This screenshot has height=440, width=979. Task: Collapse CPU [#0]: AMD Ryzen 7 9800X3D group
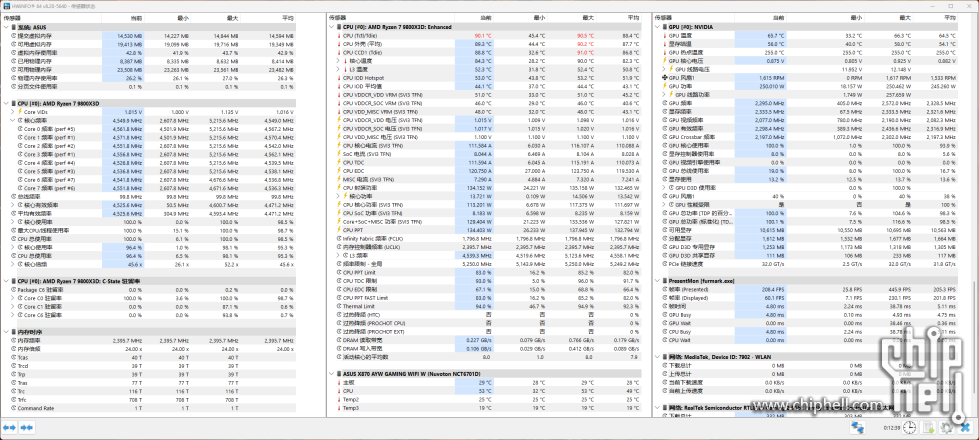pos(6,103)
